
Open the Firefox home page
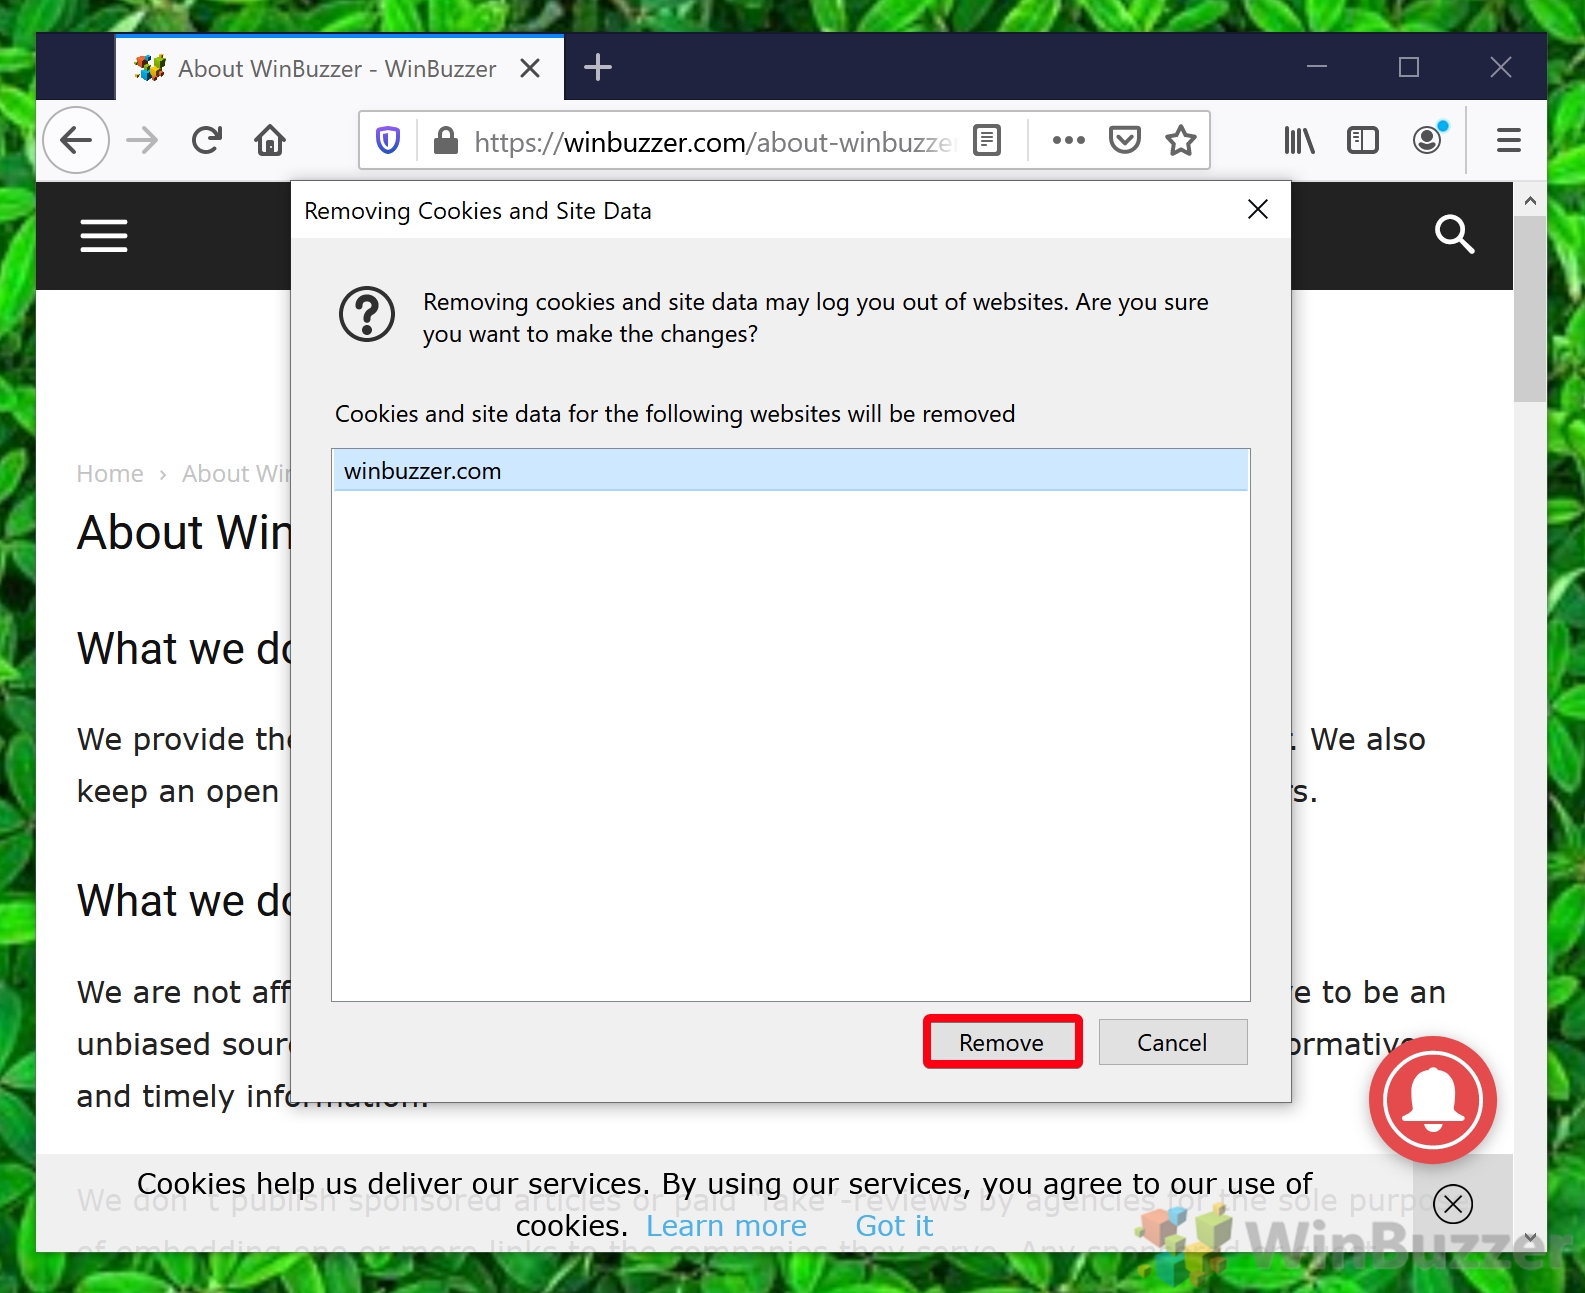(x=269, y=140)
